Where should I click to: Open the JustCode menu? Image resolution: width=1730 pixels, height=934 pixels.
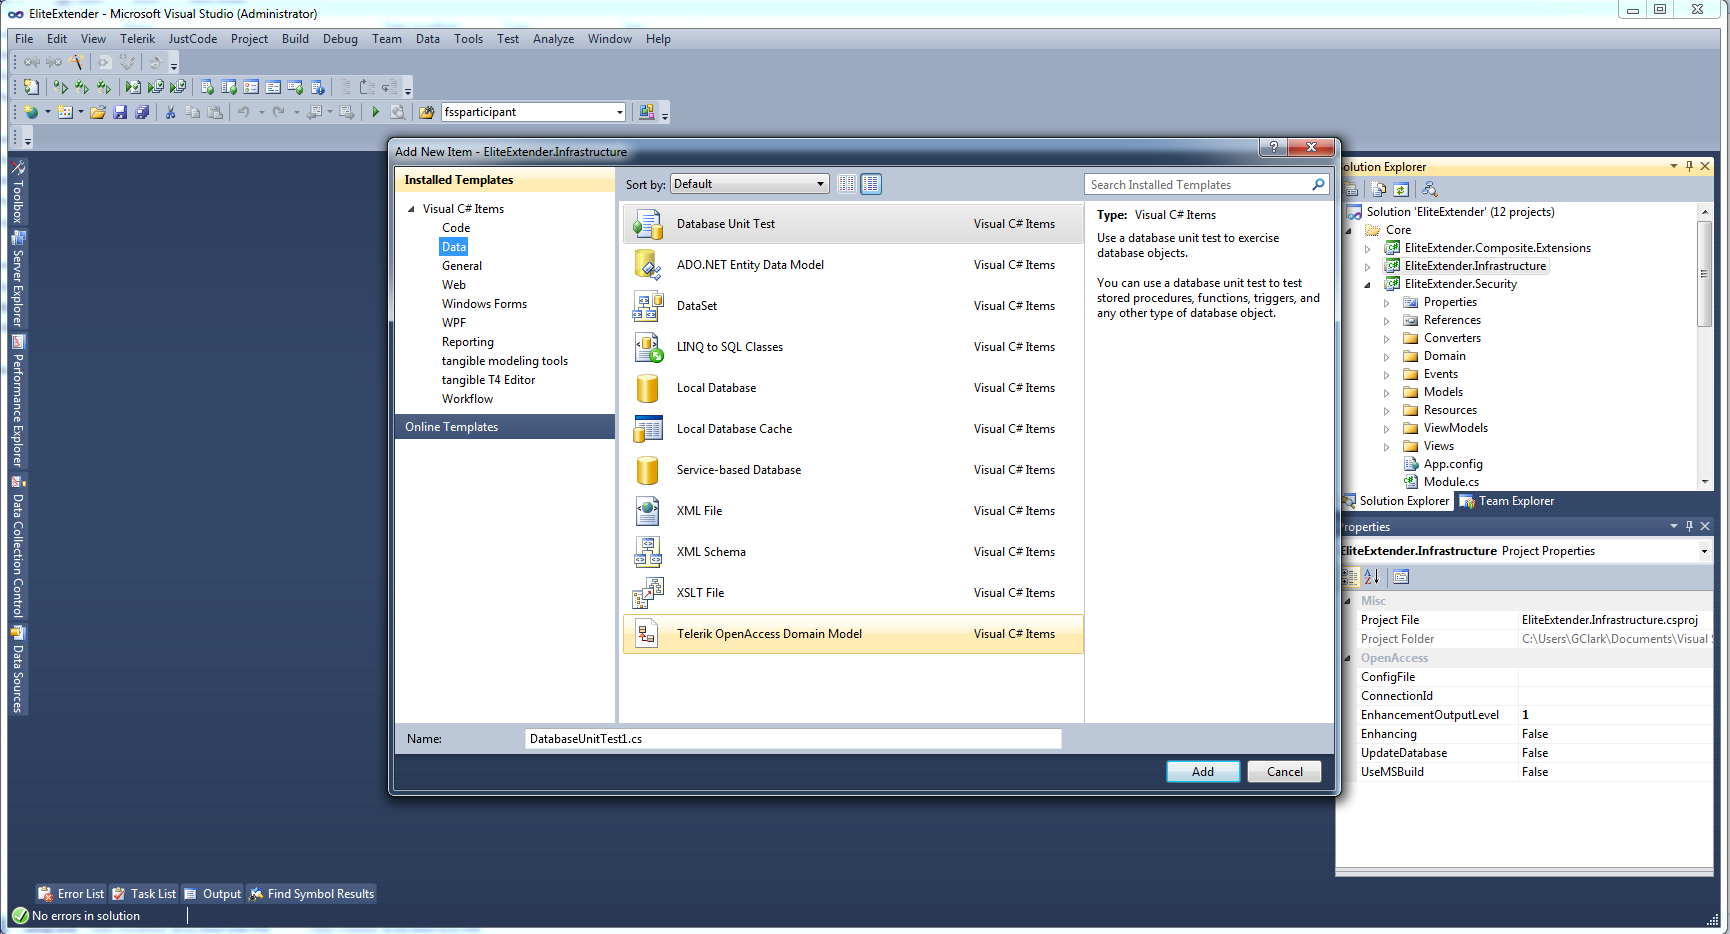click(x=193, y=39)
